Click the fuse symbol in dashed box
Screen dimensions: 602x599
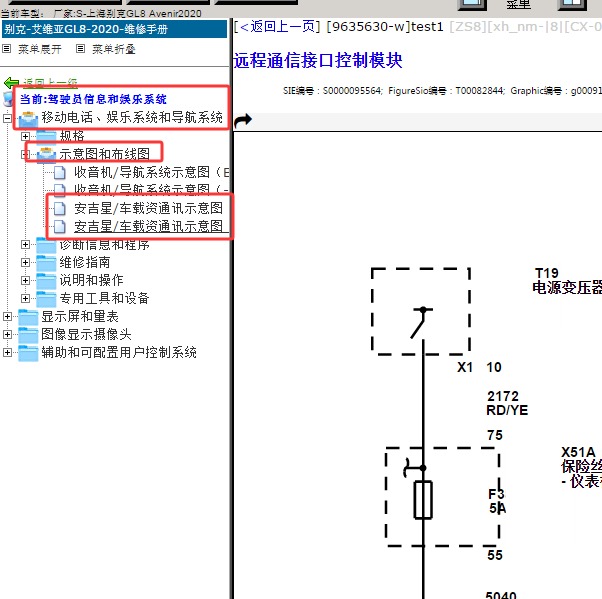click(423, 500)
